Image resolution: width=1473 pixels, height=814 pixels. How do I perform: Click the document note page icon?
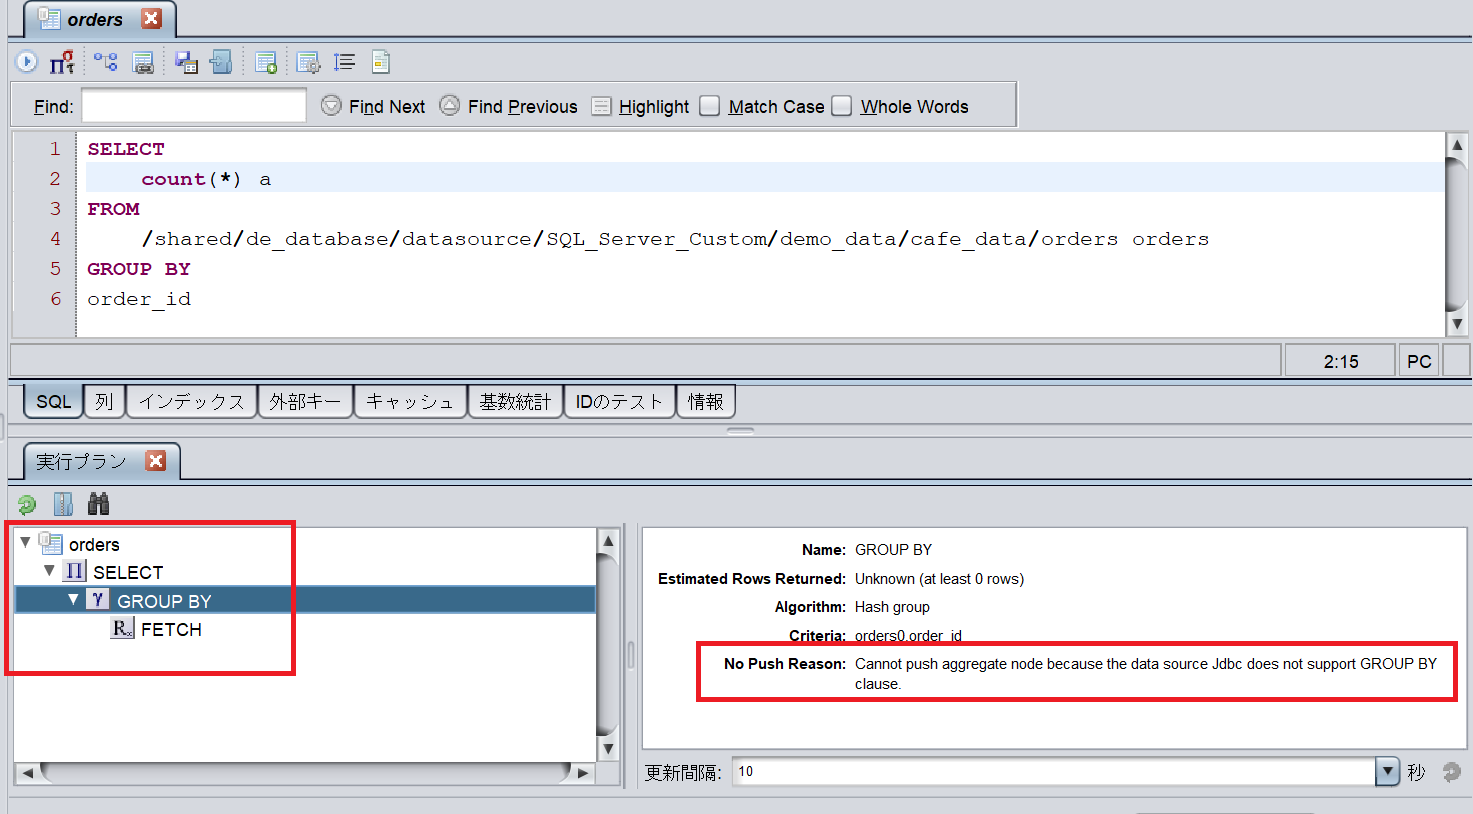pos(381,62)
